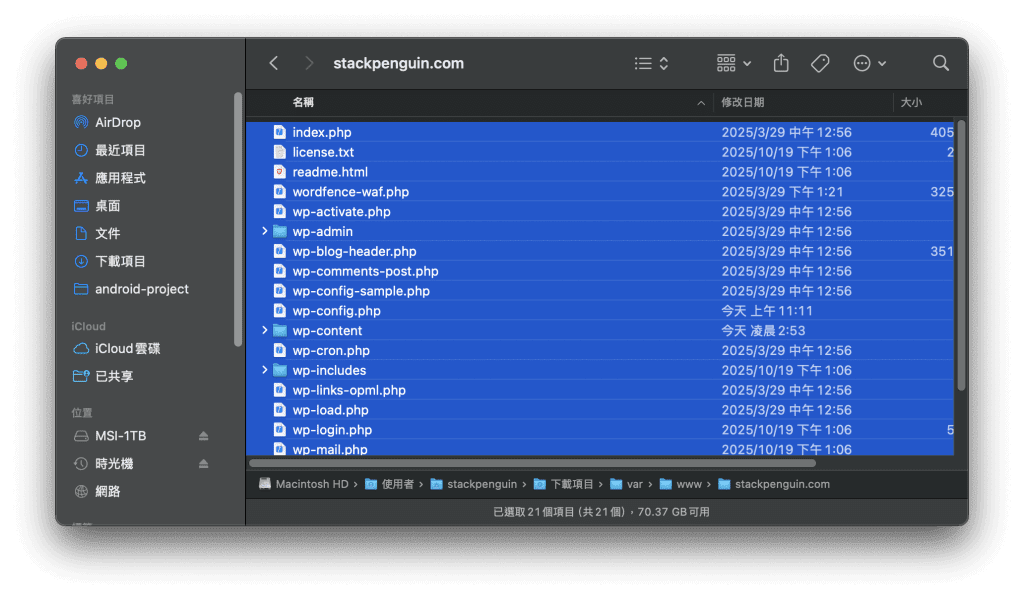Click the Share icon in toolbar

pos(781,63)
